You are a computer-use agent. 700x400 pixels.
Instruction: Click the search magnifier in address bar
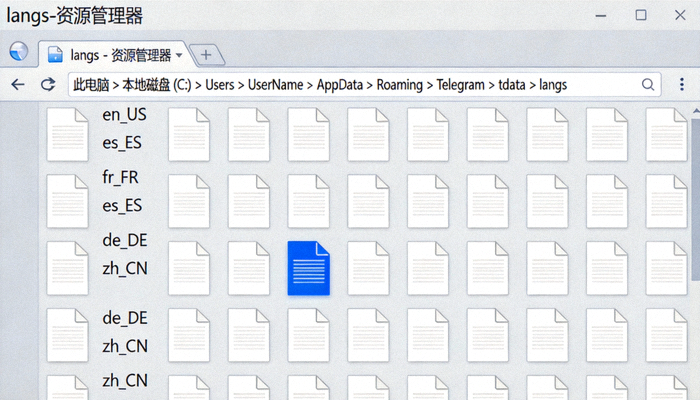click(x=648, y=85)
